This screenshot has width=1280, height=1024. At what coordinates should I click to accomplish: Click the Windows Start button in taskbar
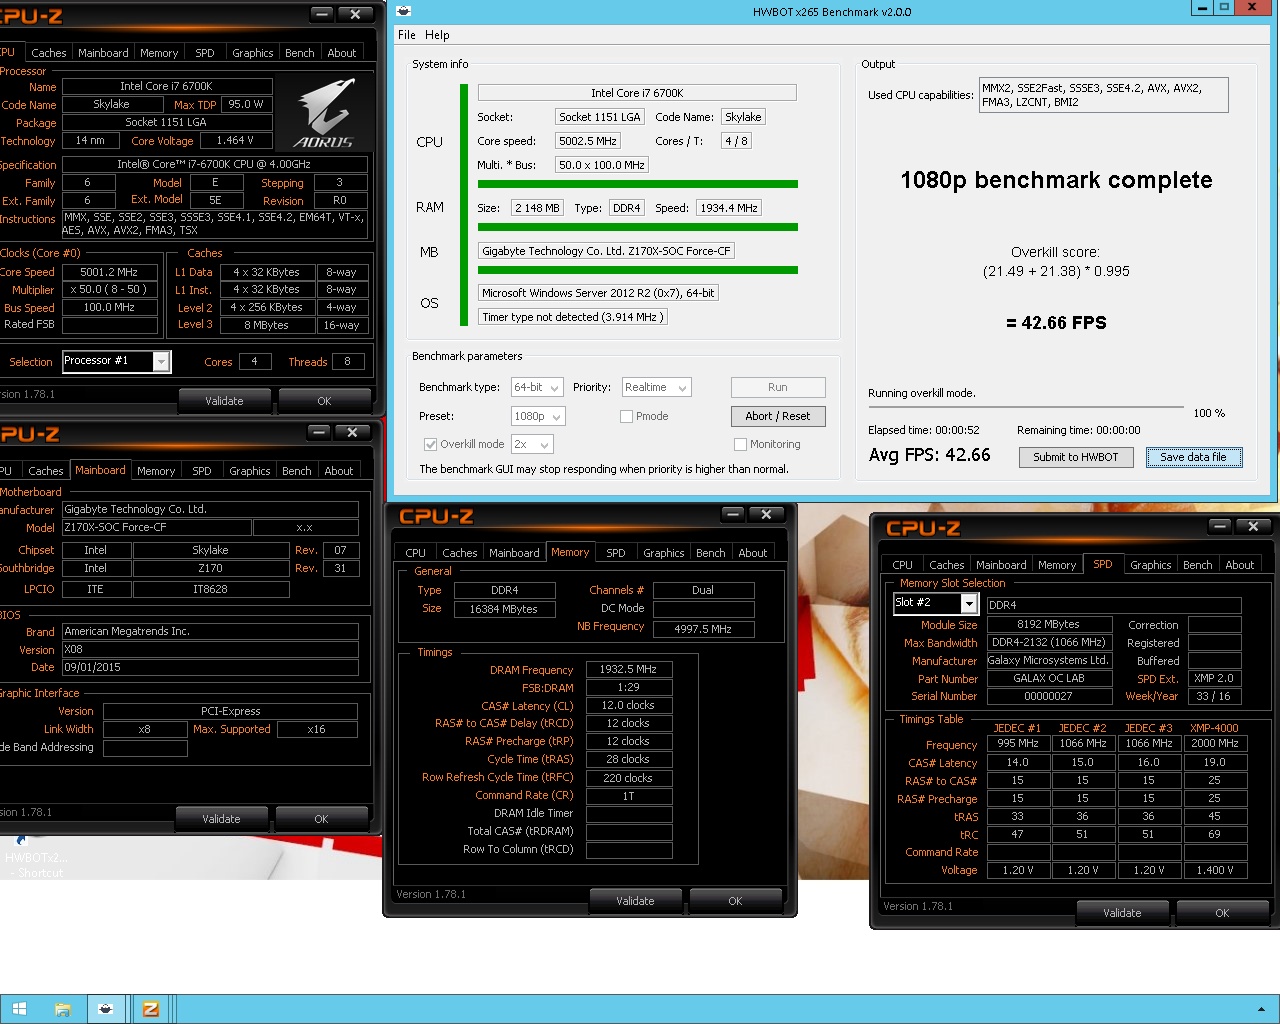(19, 1009)
